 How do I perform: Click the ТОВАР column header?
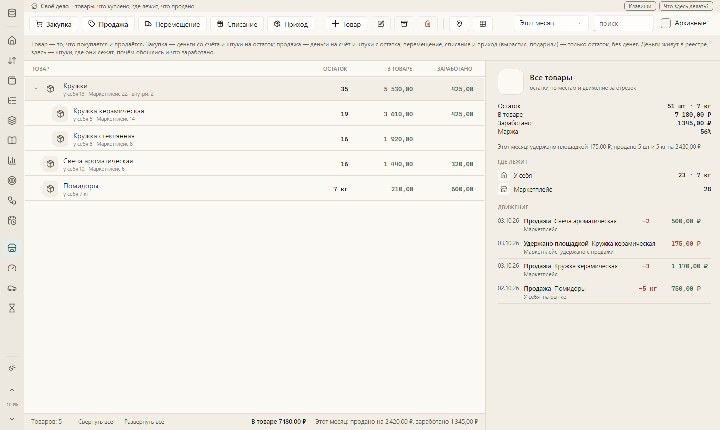40,69
